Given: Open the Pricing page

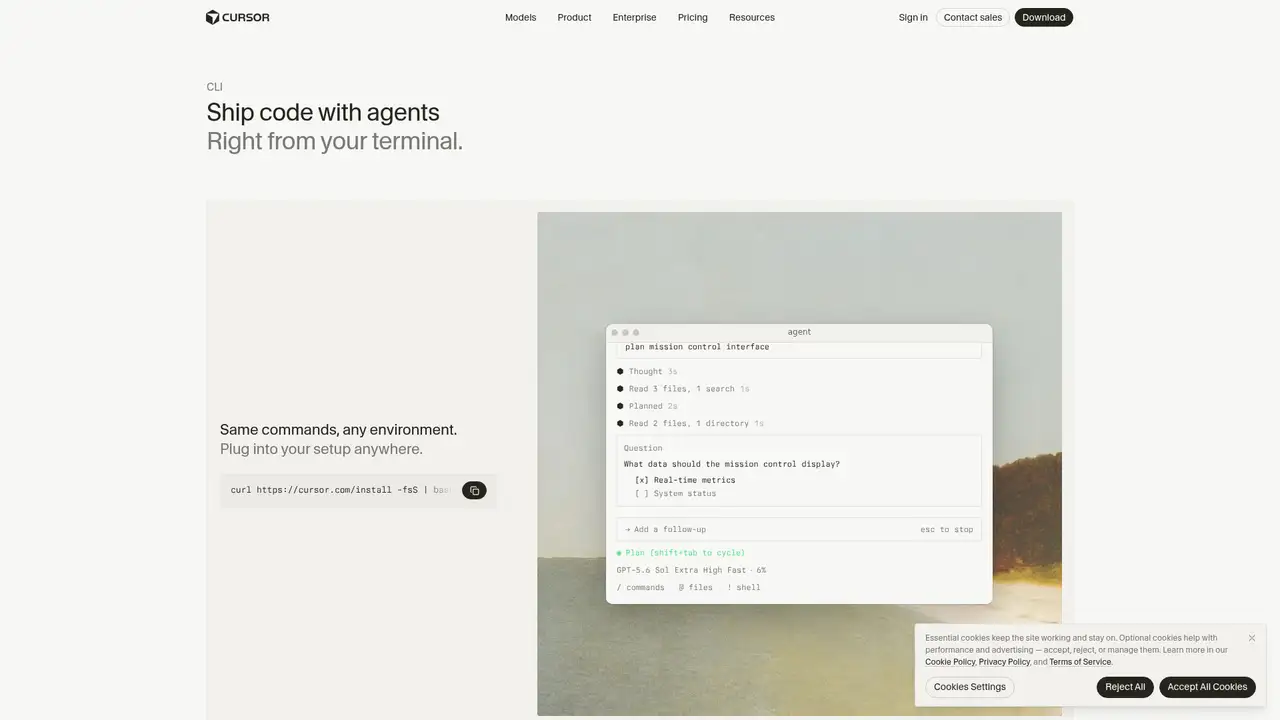Looking at the screenshot, I should [x=692, y=17].
